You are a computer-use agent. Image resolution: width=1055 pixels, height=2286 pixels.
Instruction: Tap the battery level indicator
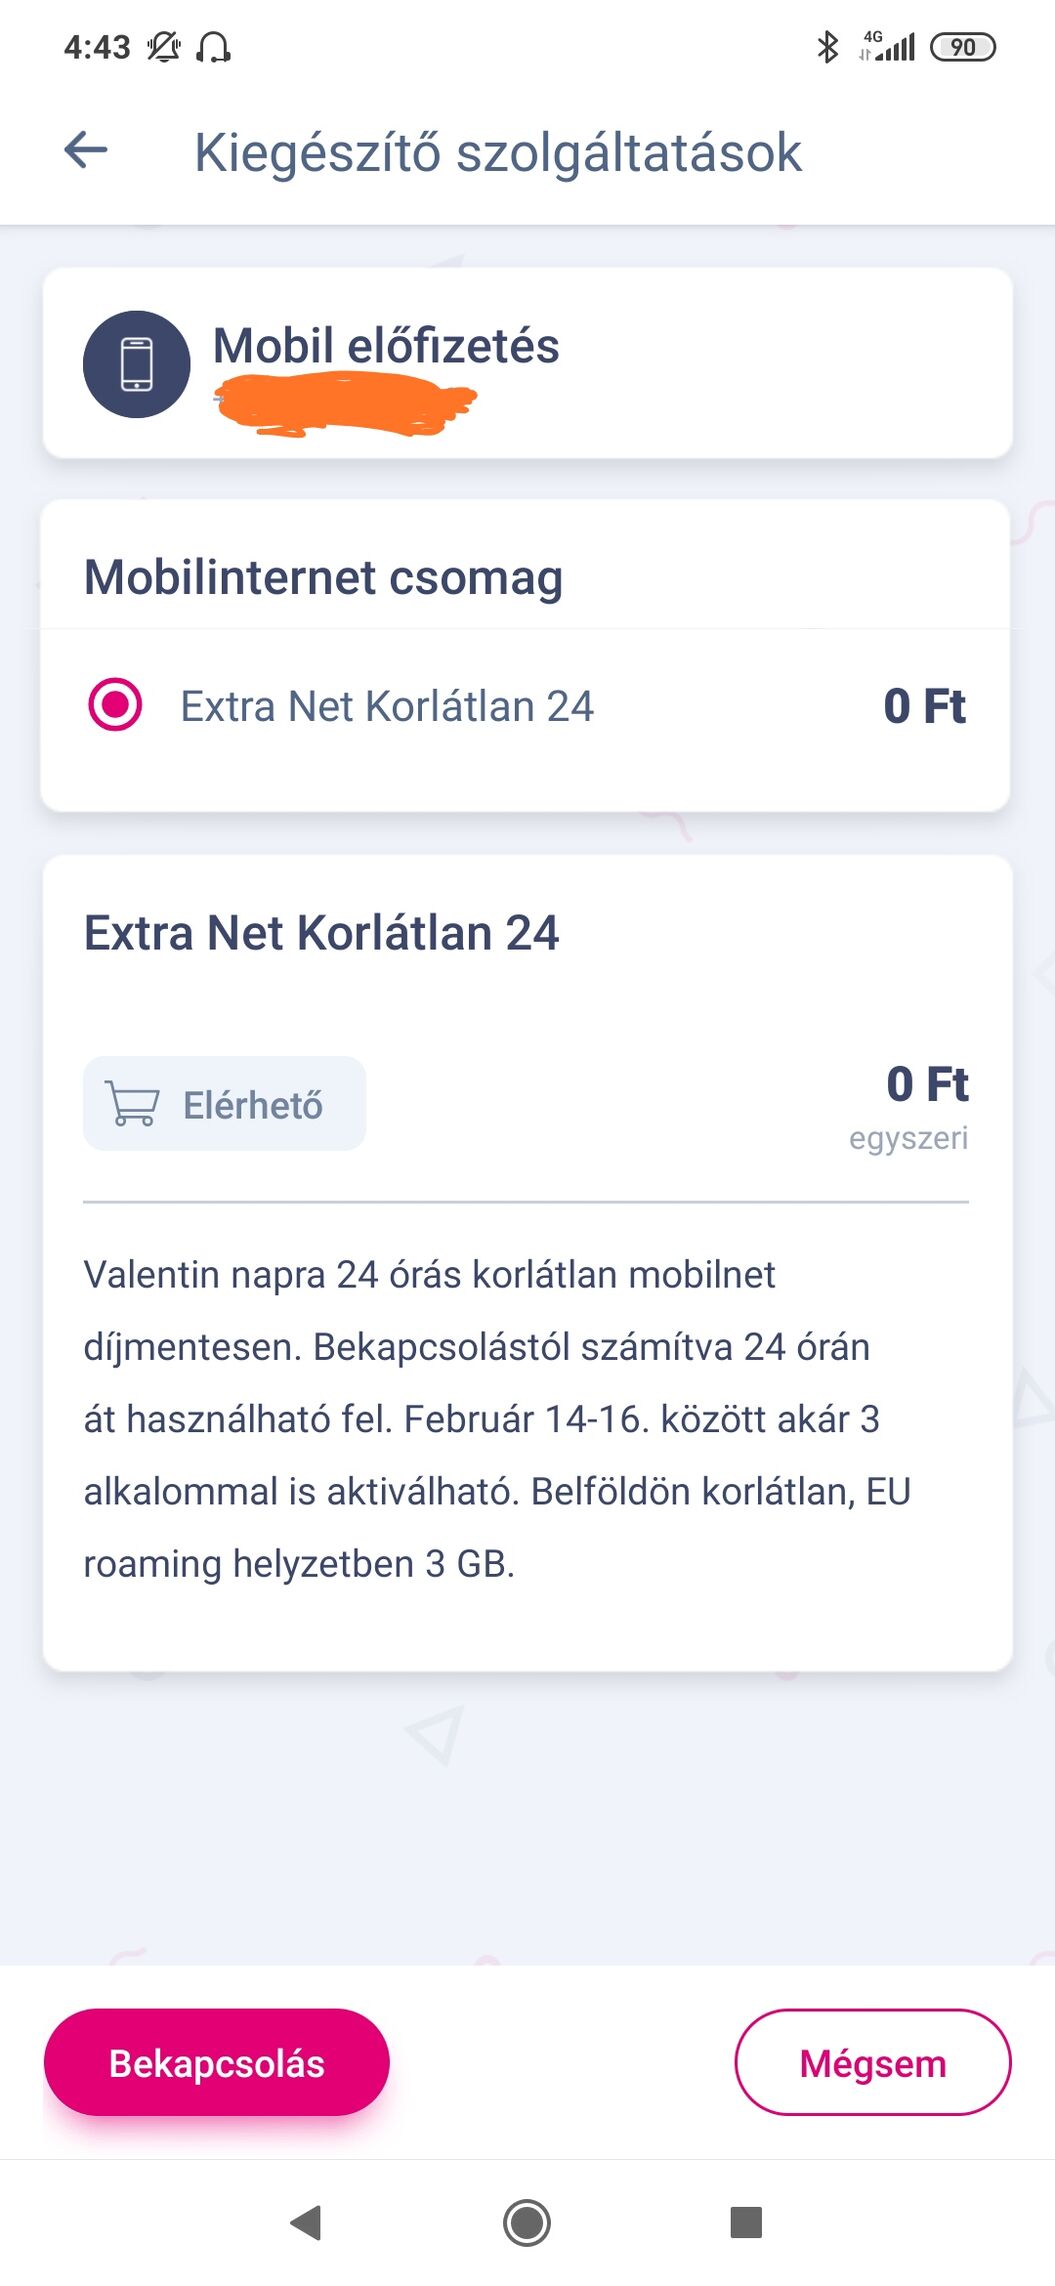click(x=962, y=47)
